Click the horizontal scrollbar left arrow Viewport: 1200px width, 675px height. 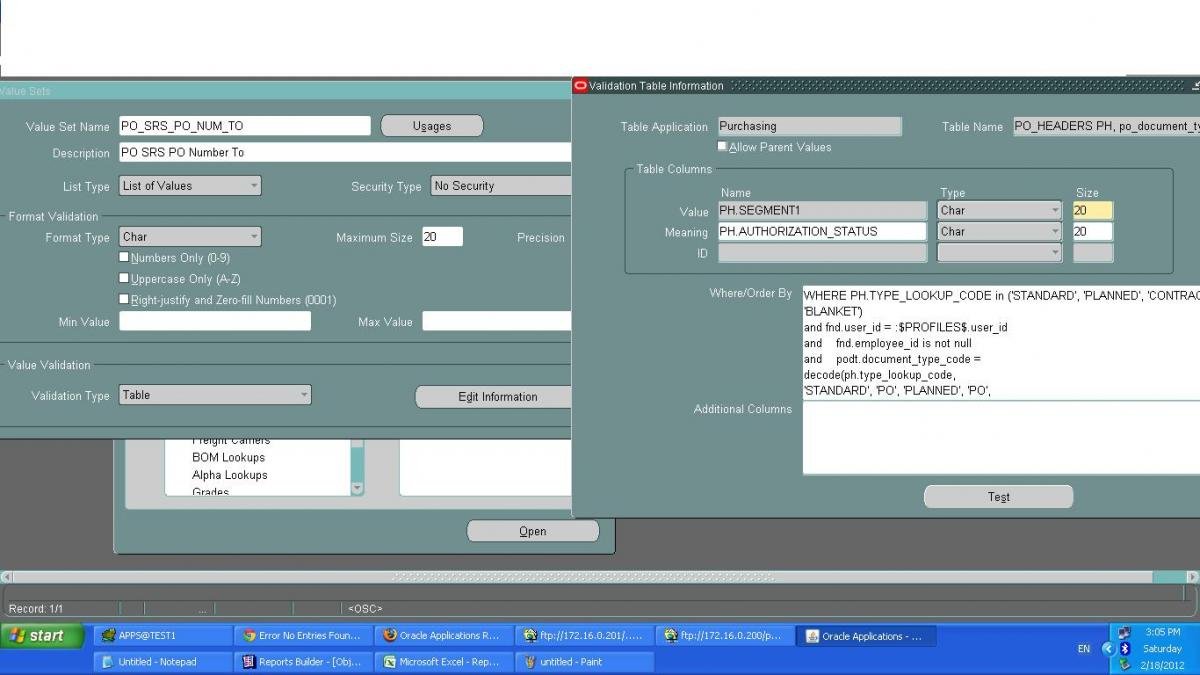(7, 577)
